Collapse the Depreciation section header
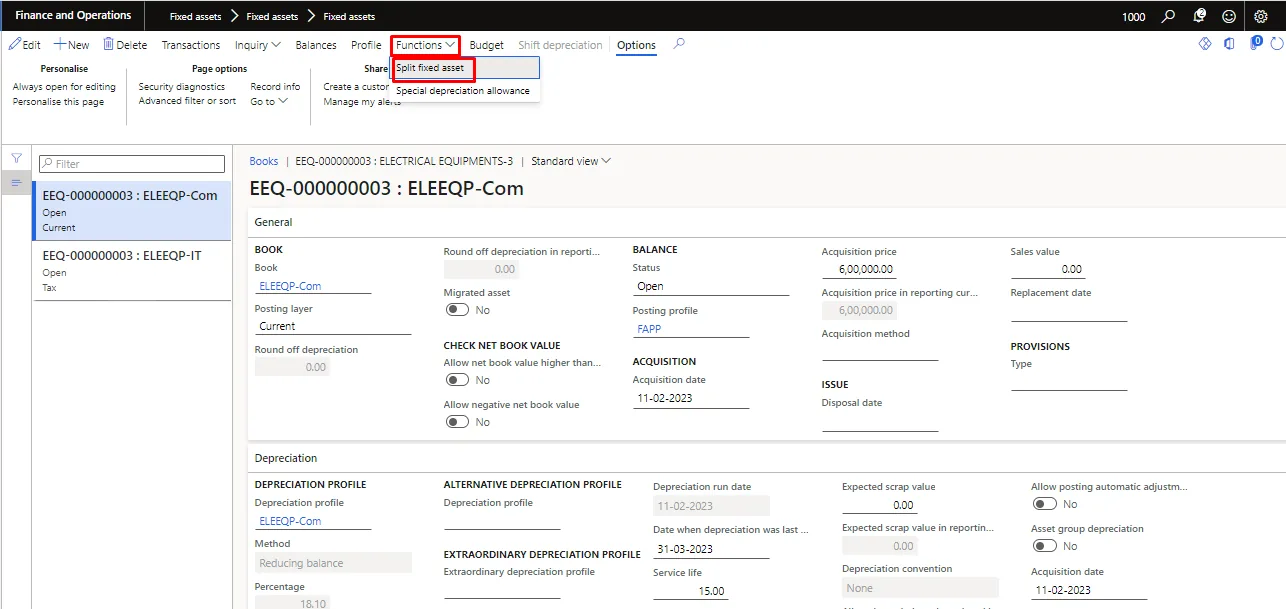The height and width of the screenshot is (609, 1286). [286, 458]
